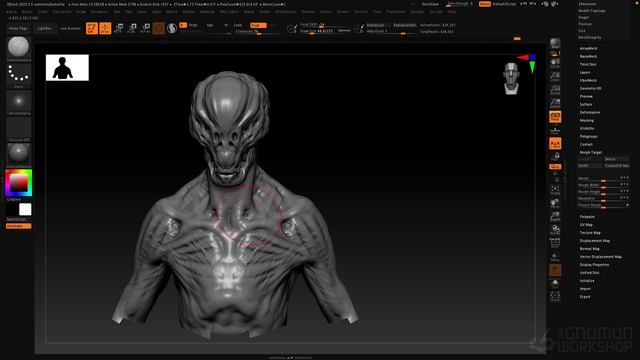Open the Zplugin menu

tap(417, 12)
